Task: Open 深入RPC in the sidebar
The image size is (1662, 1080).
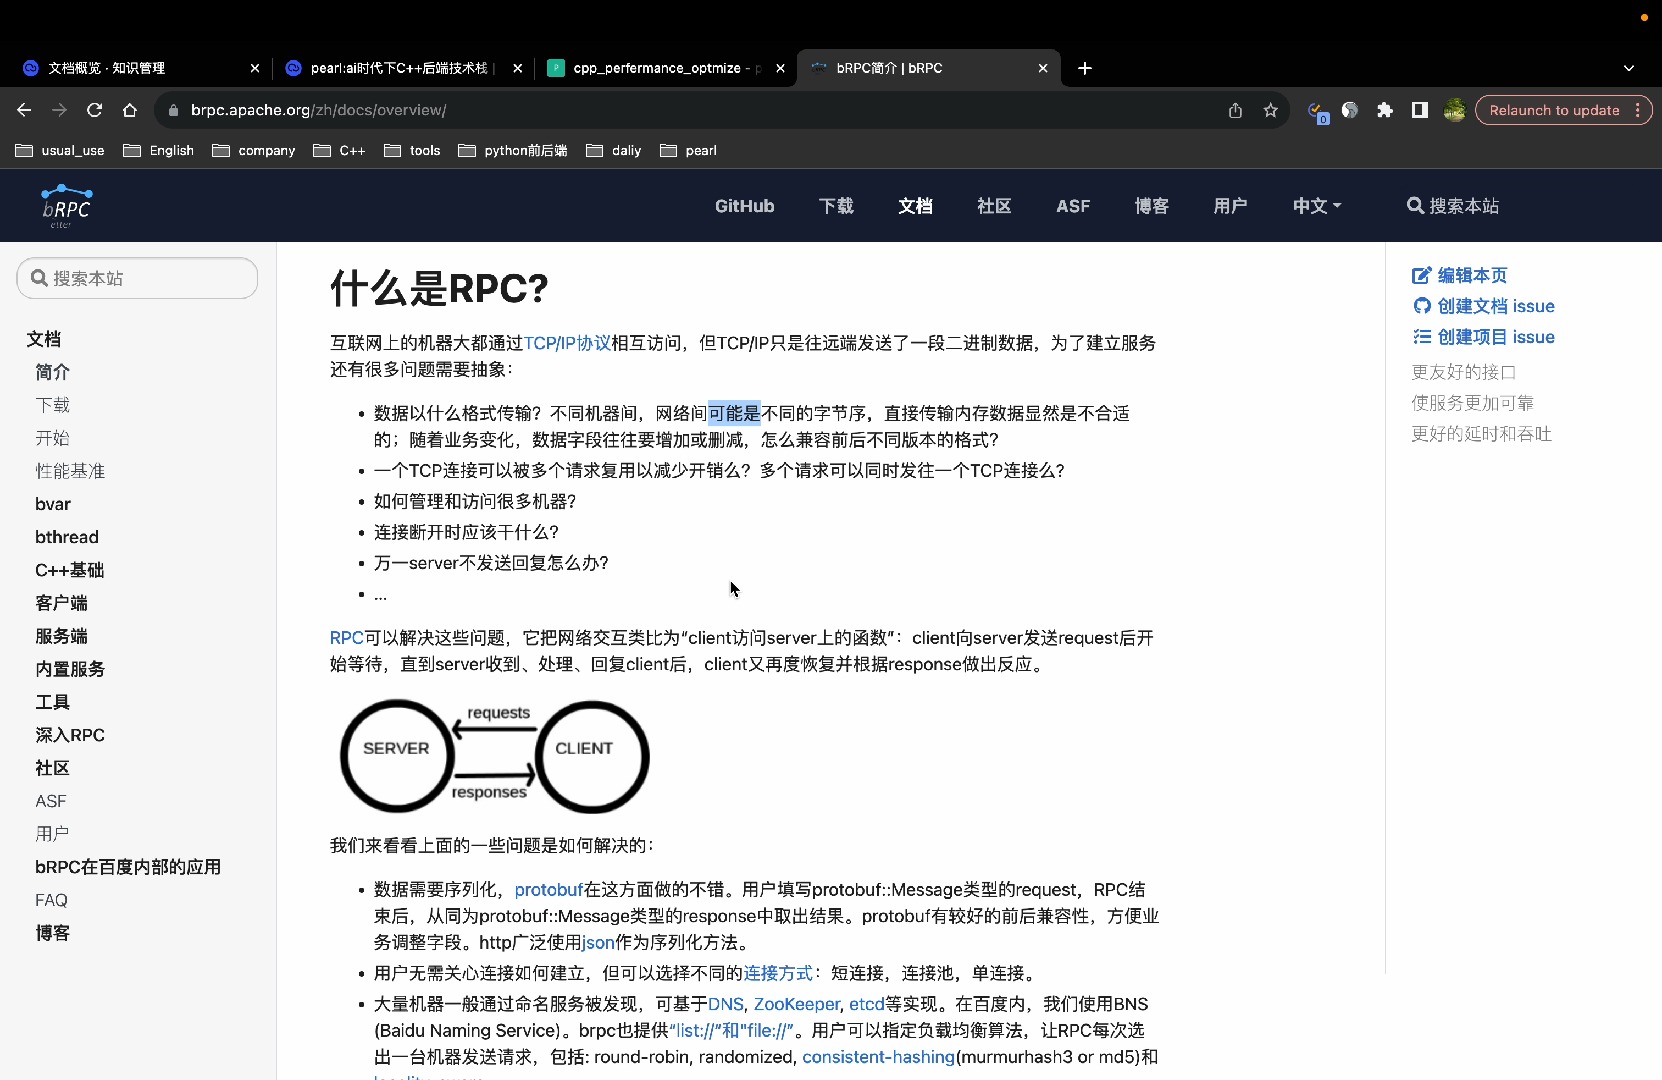Action: pos(70,735)
